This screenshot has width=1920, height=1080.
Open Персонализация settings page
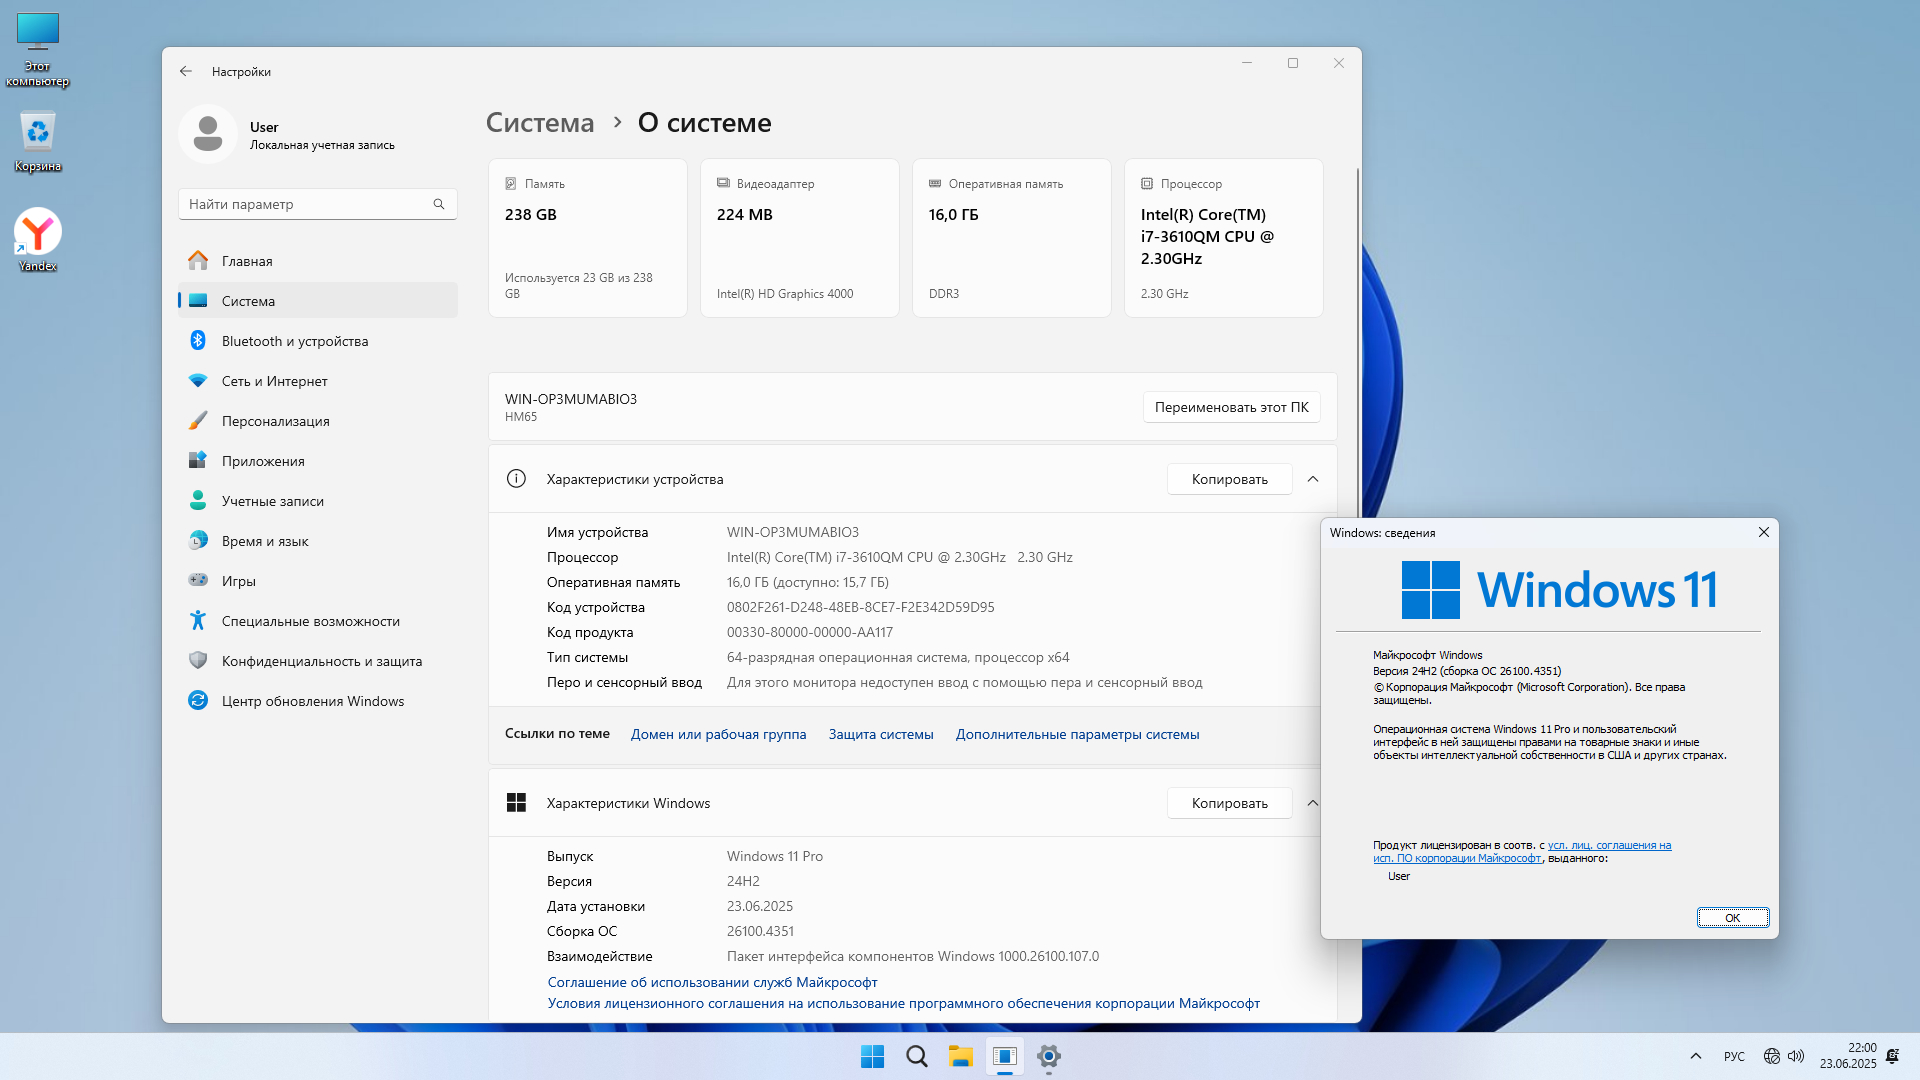pyautogui.click(x=275, y=421)
